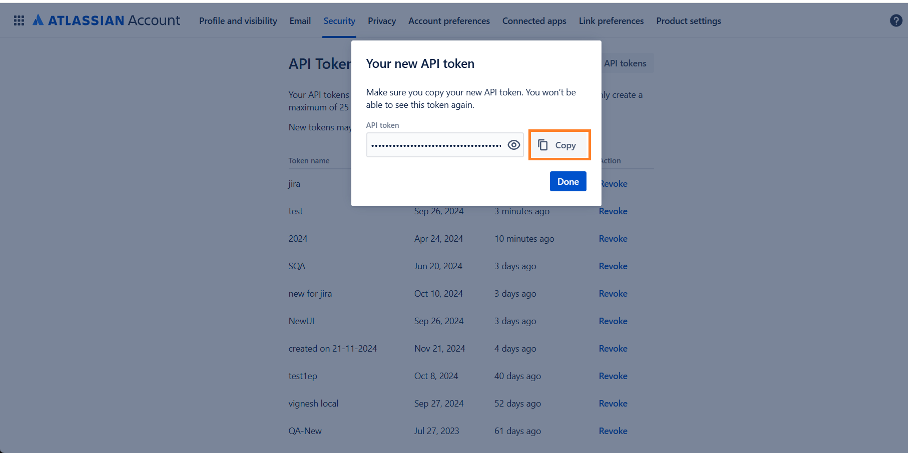The width and height of the screenshot is (908, 454).
Task: Click the masked API token field
Action: 436,145
